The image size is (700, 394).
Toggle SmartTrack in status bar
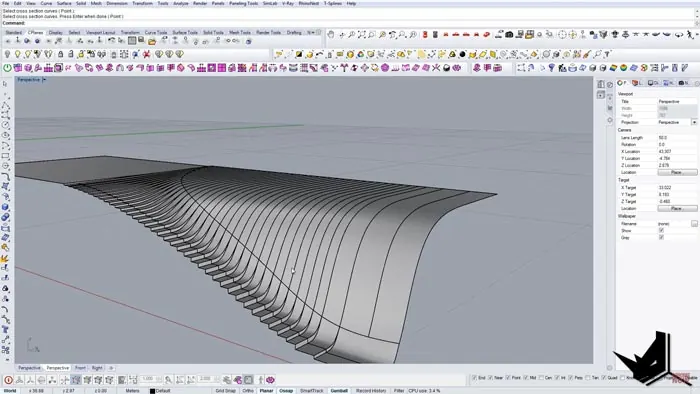(x=311, y=391)
